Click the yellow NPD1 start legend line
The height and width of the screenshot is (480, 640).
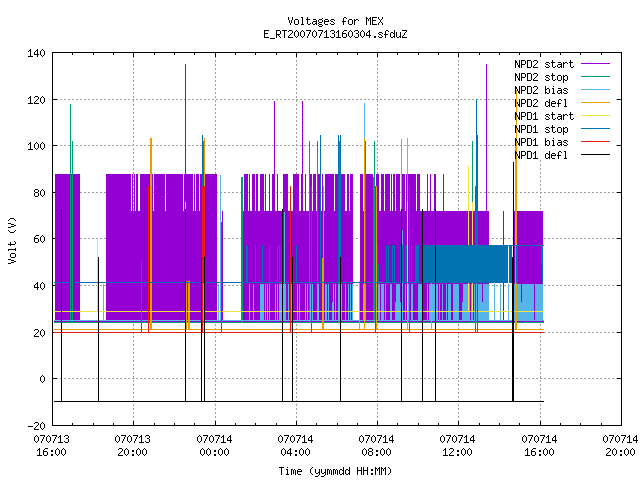point(596,116)
